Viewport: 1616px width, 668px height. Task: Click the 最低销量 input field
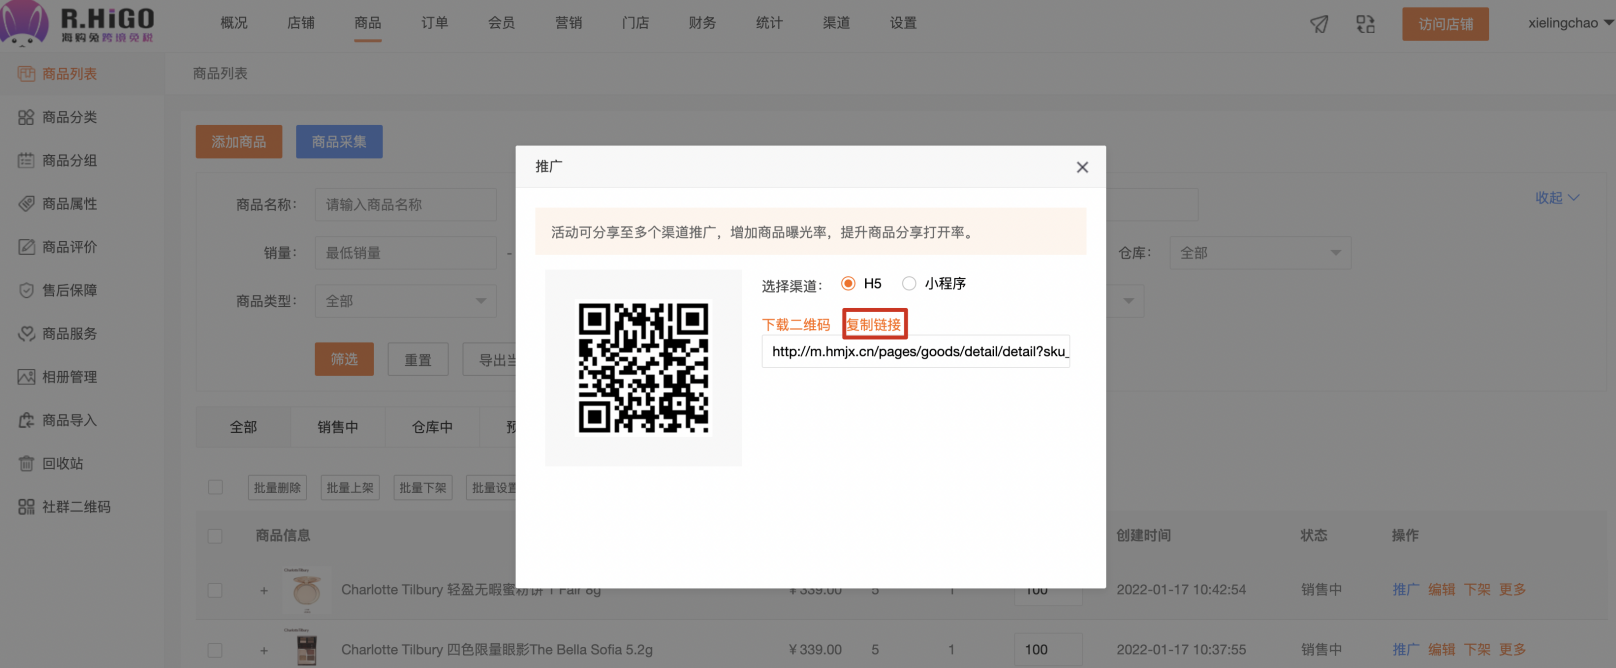406,253
